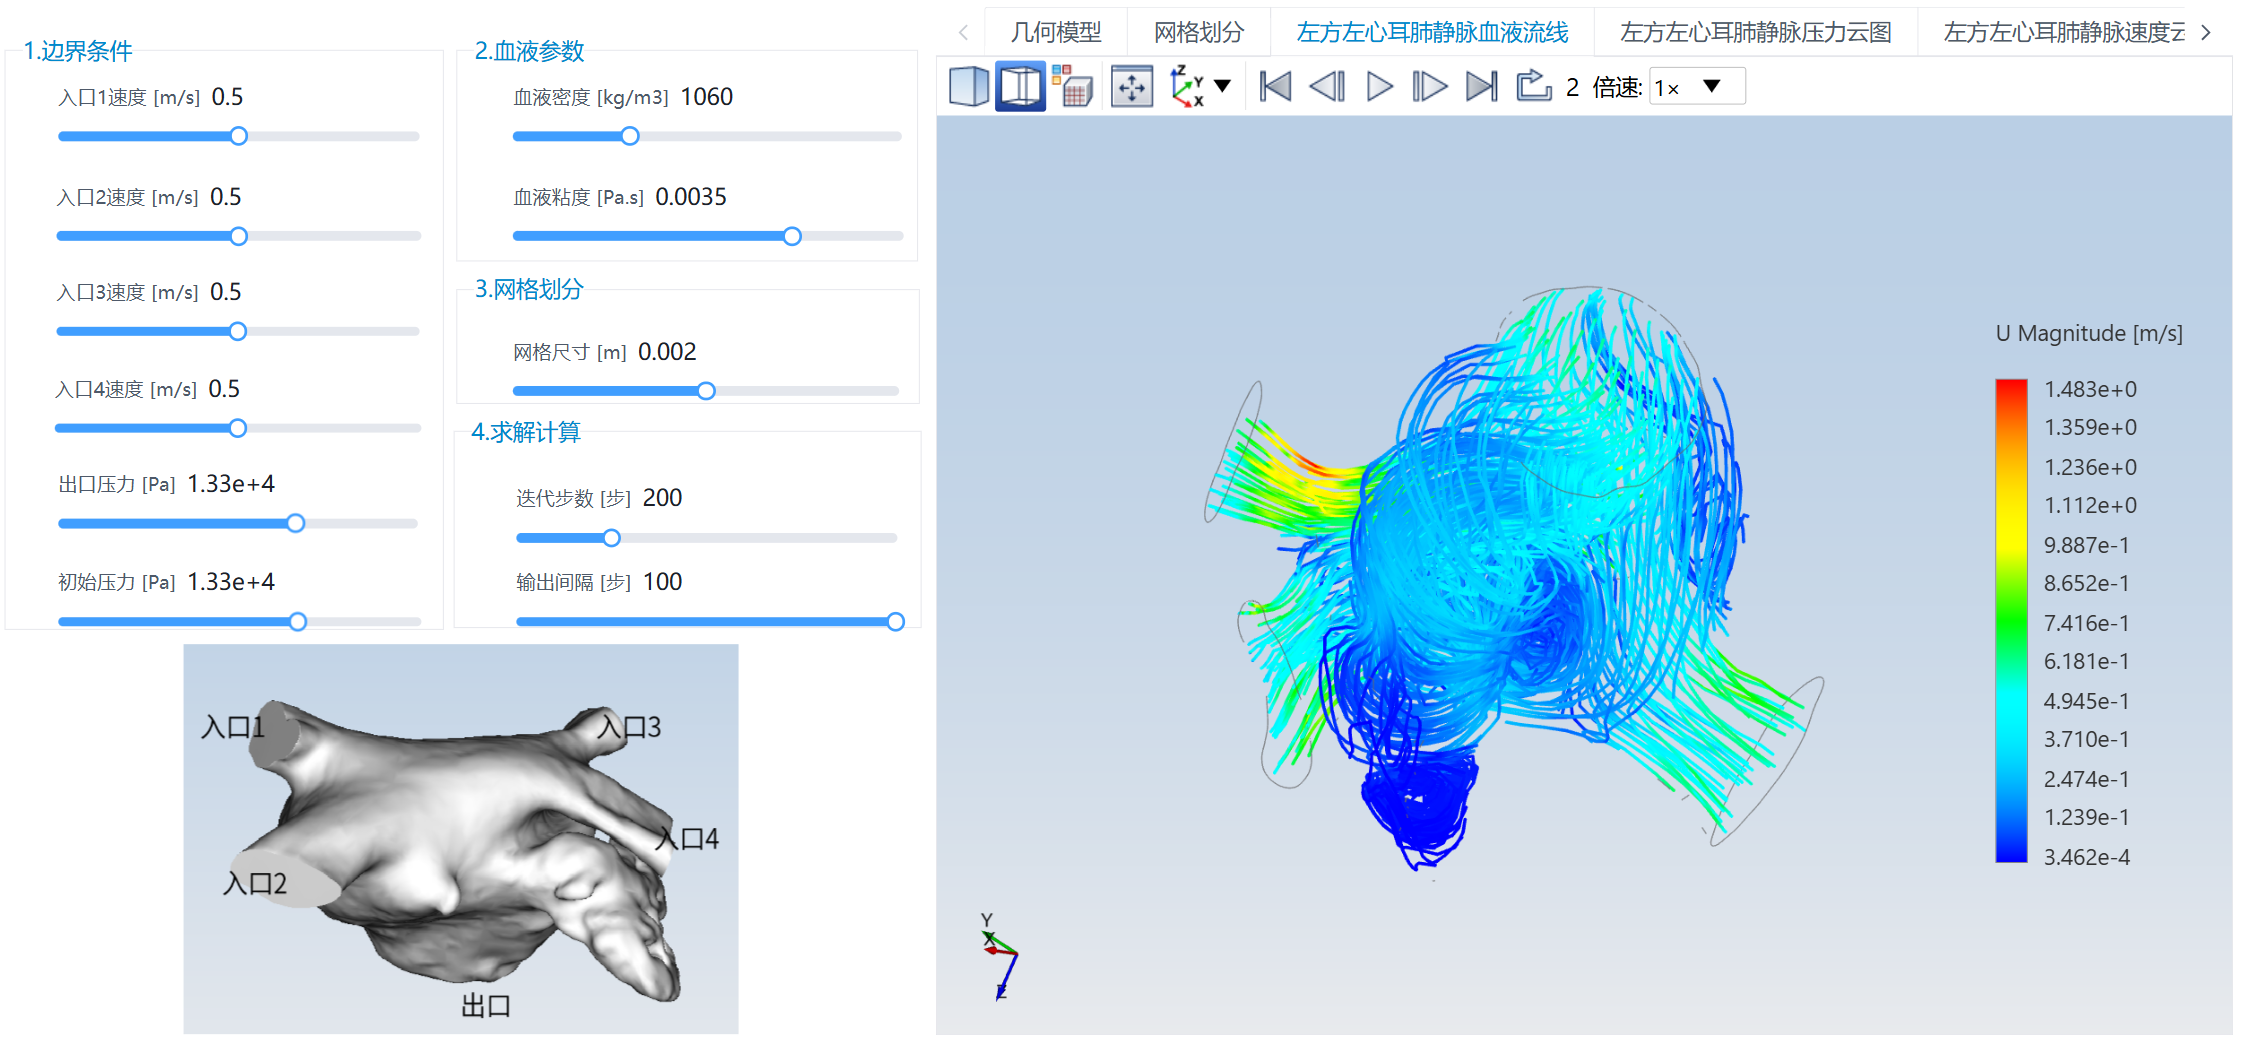
Task: Click the 网格尺寸 value 0.002
Action: pyautogui.click(x=667, y=352)
